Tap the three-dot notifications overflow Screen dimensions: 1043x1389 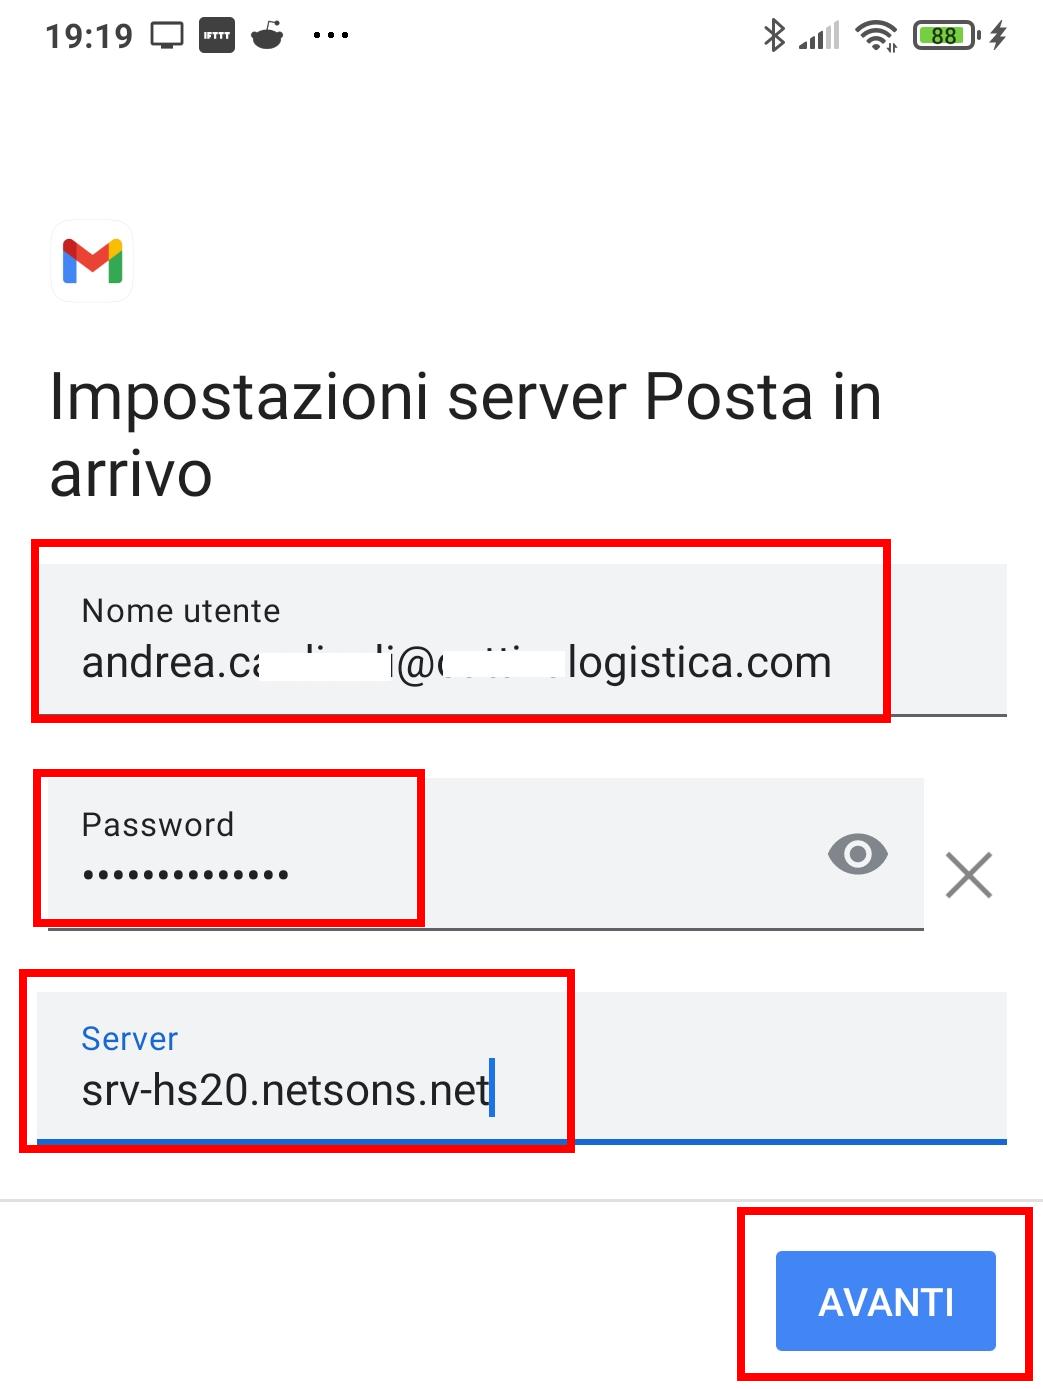tap(330, 36)
